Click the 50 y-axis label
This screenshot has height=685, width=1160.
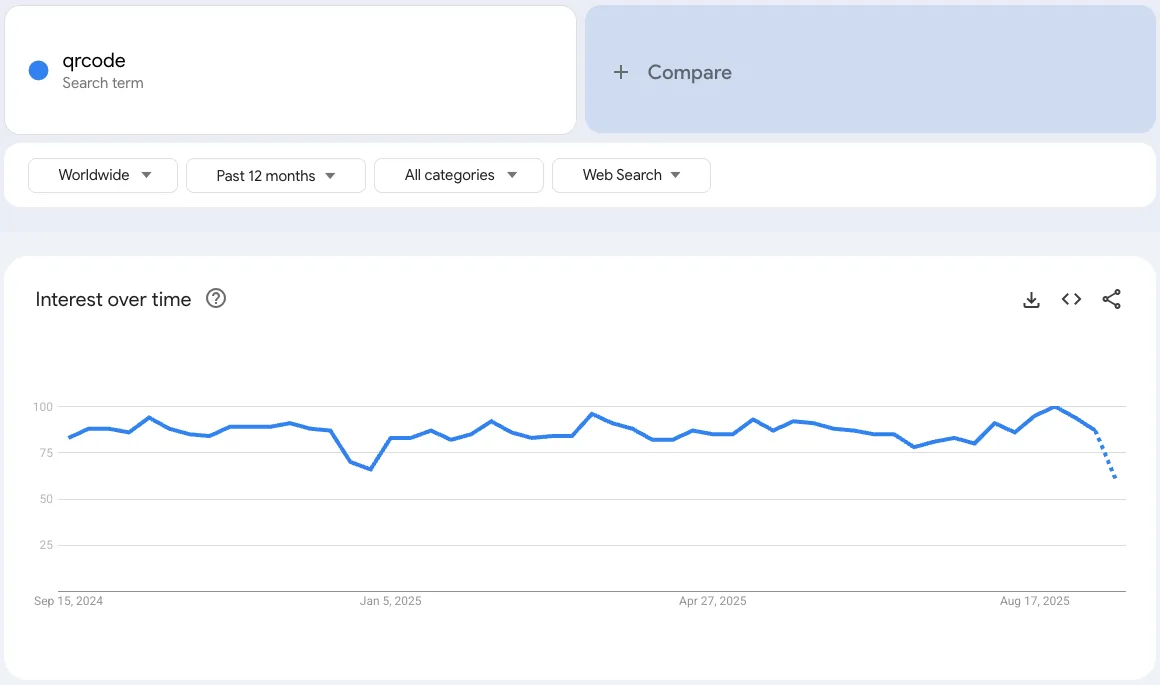click(46, 499)
